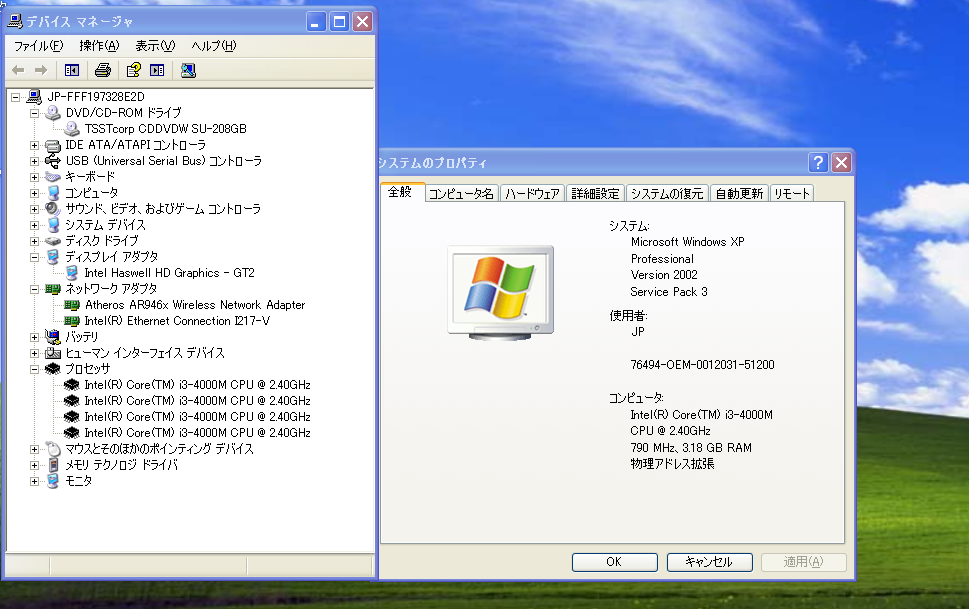
Task: Click the help question mark button
Action: click(818, 163)
